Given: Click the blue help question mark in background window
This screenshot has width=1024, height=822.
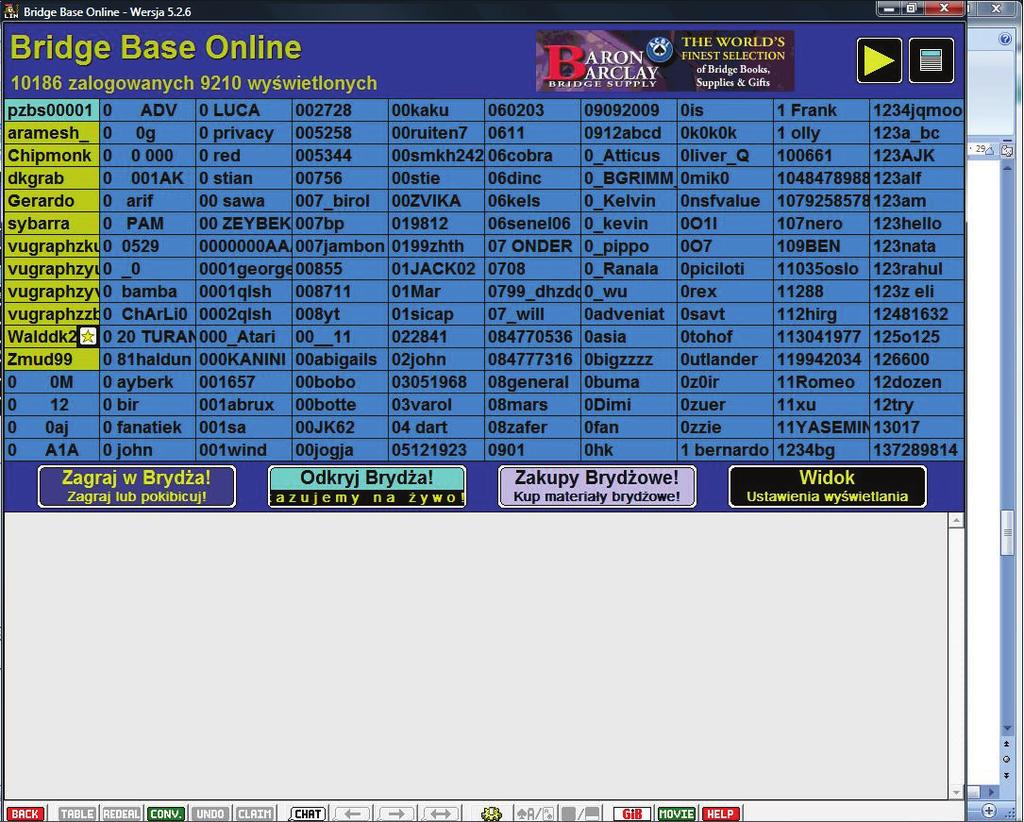Looking at the screenshot, I should [1006, 39].
